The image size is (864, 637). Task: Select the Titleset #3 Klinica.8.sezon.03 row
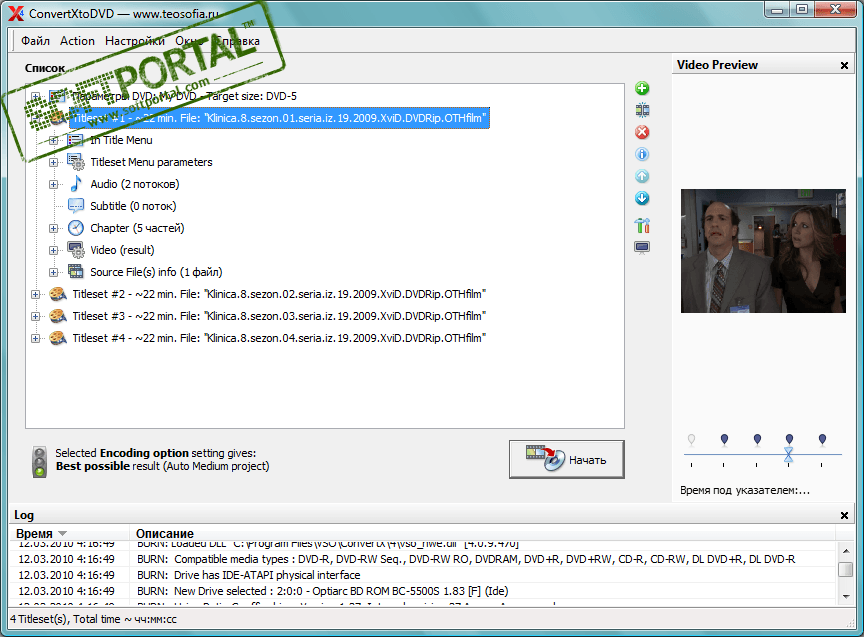[279, 316]
